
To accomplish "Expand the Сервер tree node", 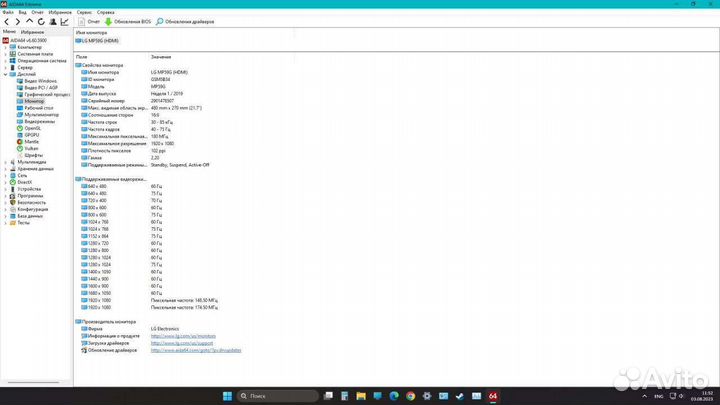I will click(6, 68).
